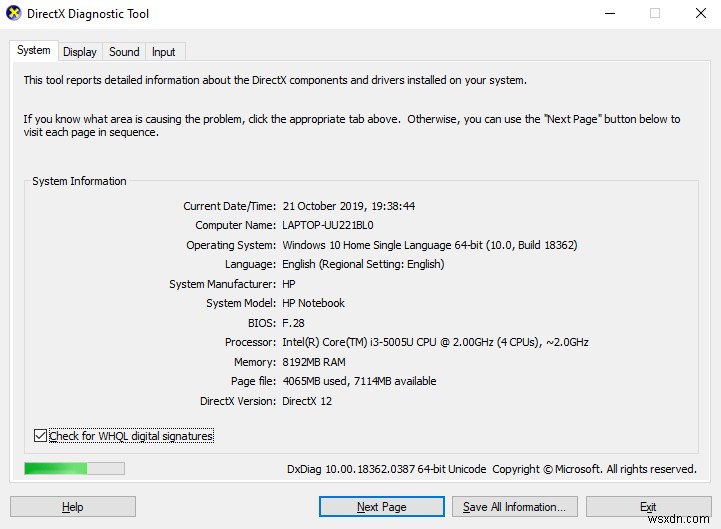Switch to the System tab
Screen dimensions: 721x529
[34, 50]
